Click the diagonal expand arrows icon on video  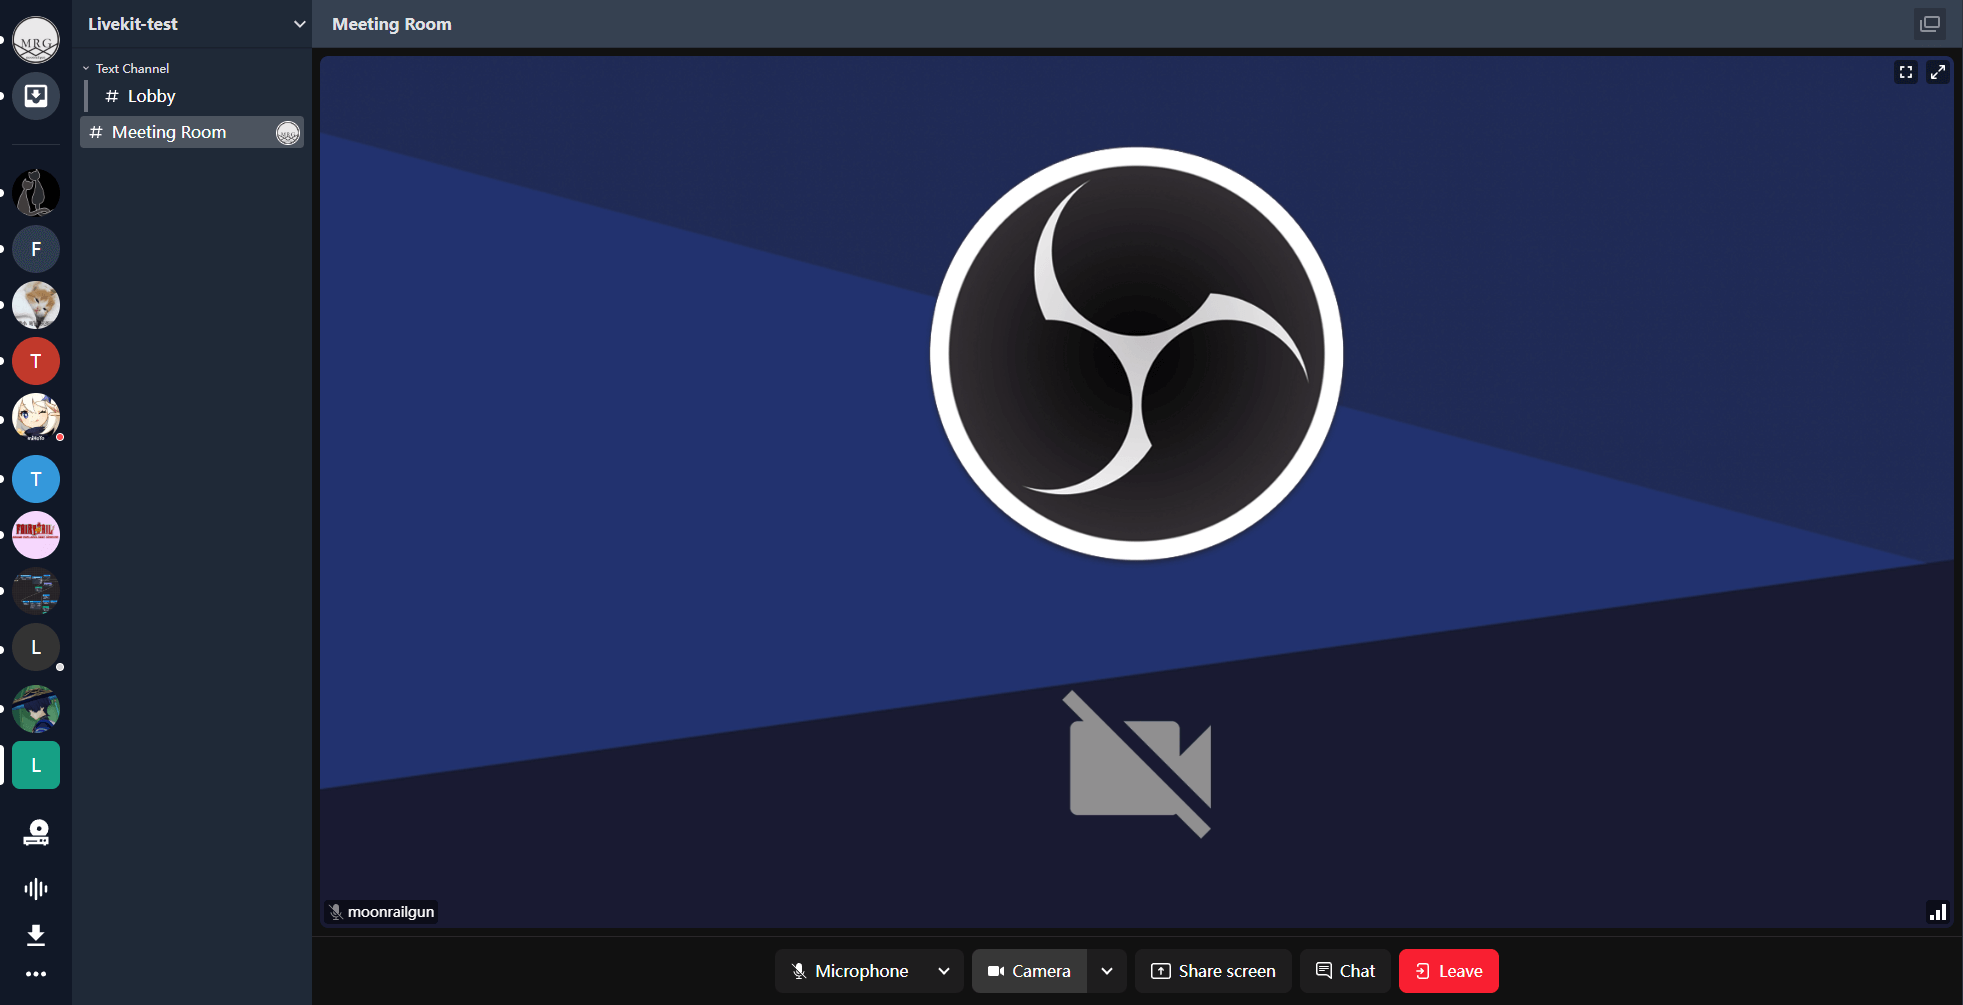pos(1938,72)
